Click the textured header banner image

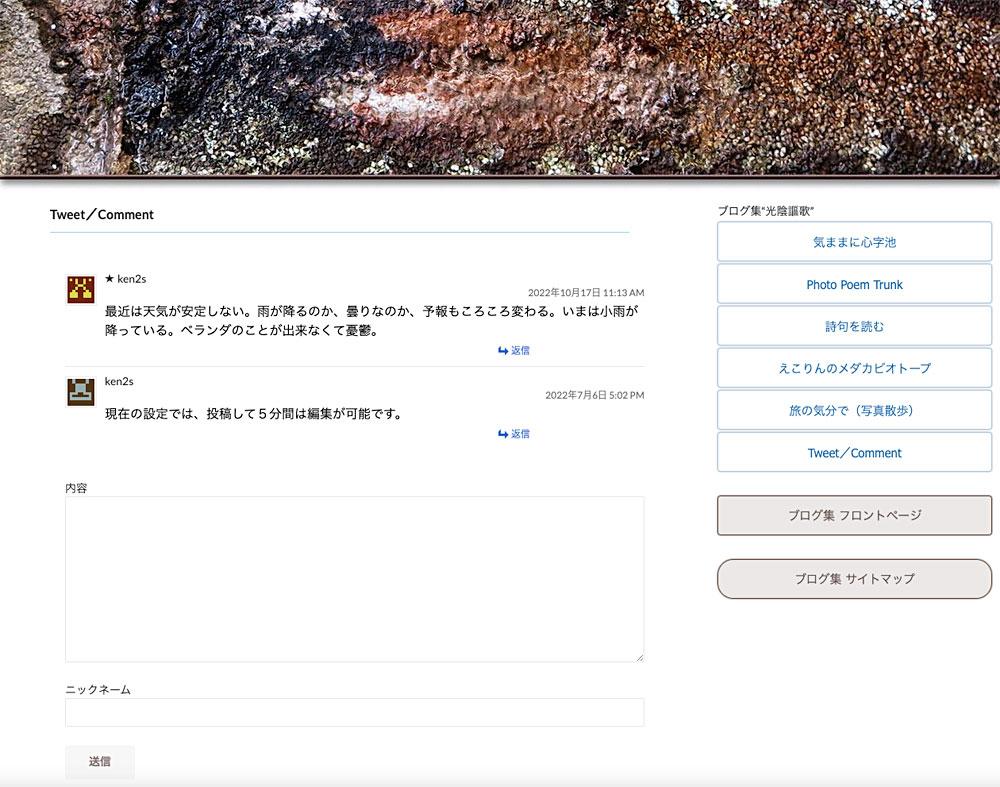tap(500, 88)
